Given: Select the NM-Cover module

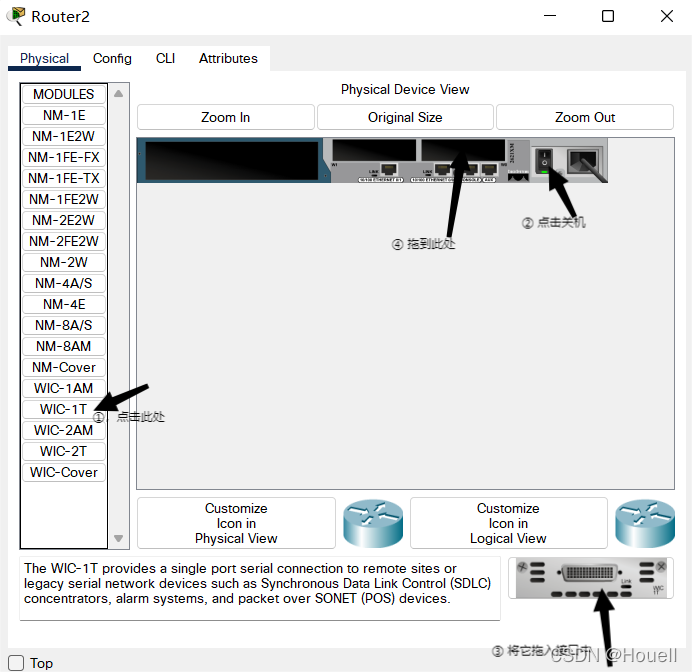Looking at the screenshot, I should point(64,367).
